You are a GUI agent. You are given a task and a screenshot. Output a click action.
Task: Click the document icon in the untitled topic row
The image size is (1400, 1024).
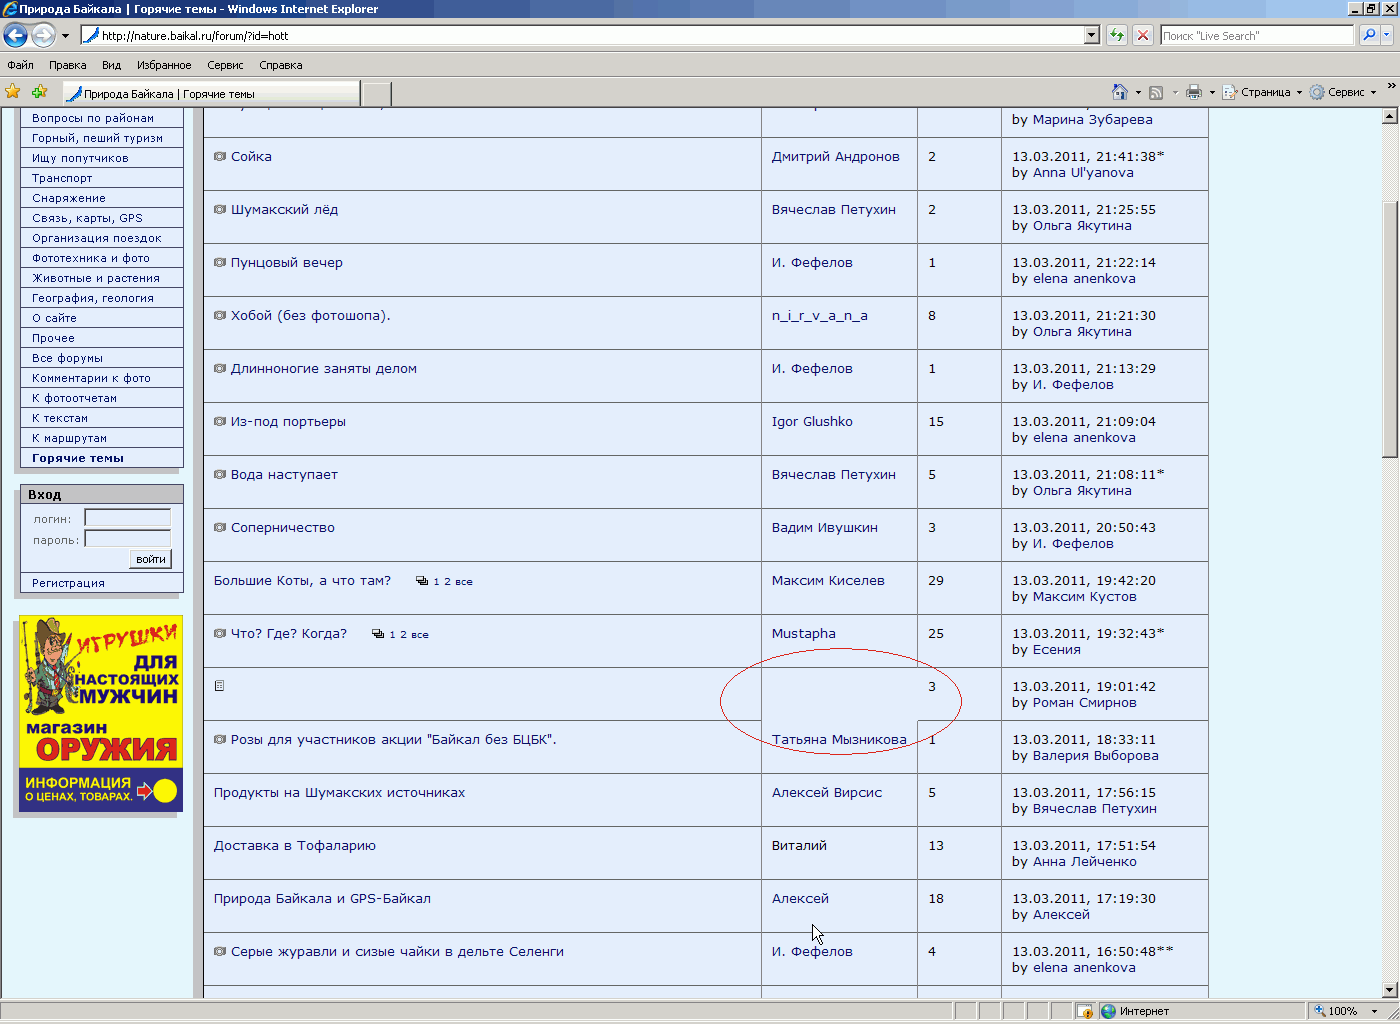point(219,686)
